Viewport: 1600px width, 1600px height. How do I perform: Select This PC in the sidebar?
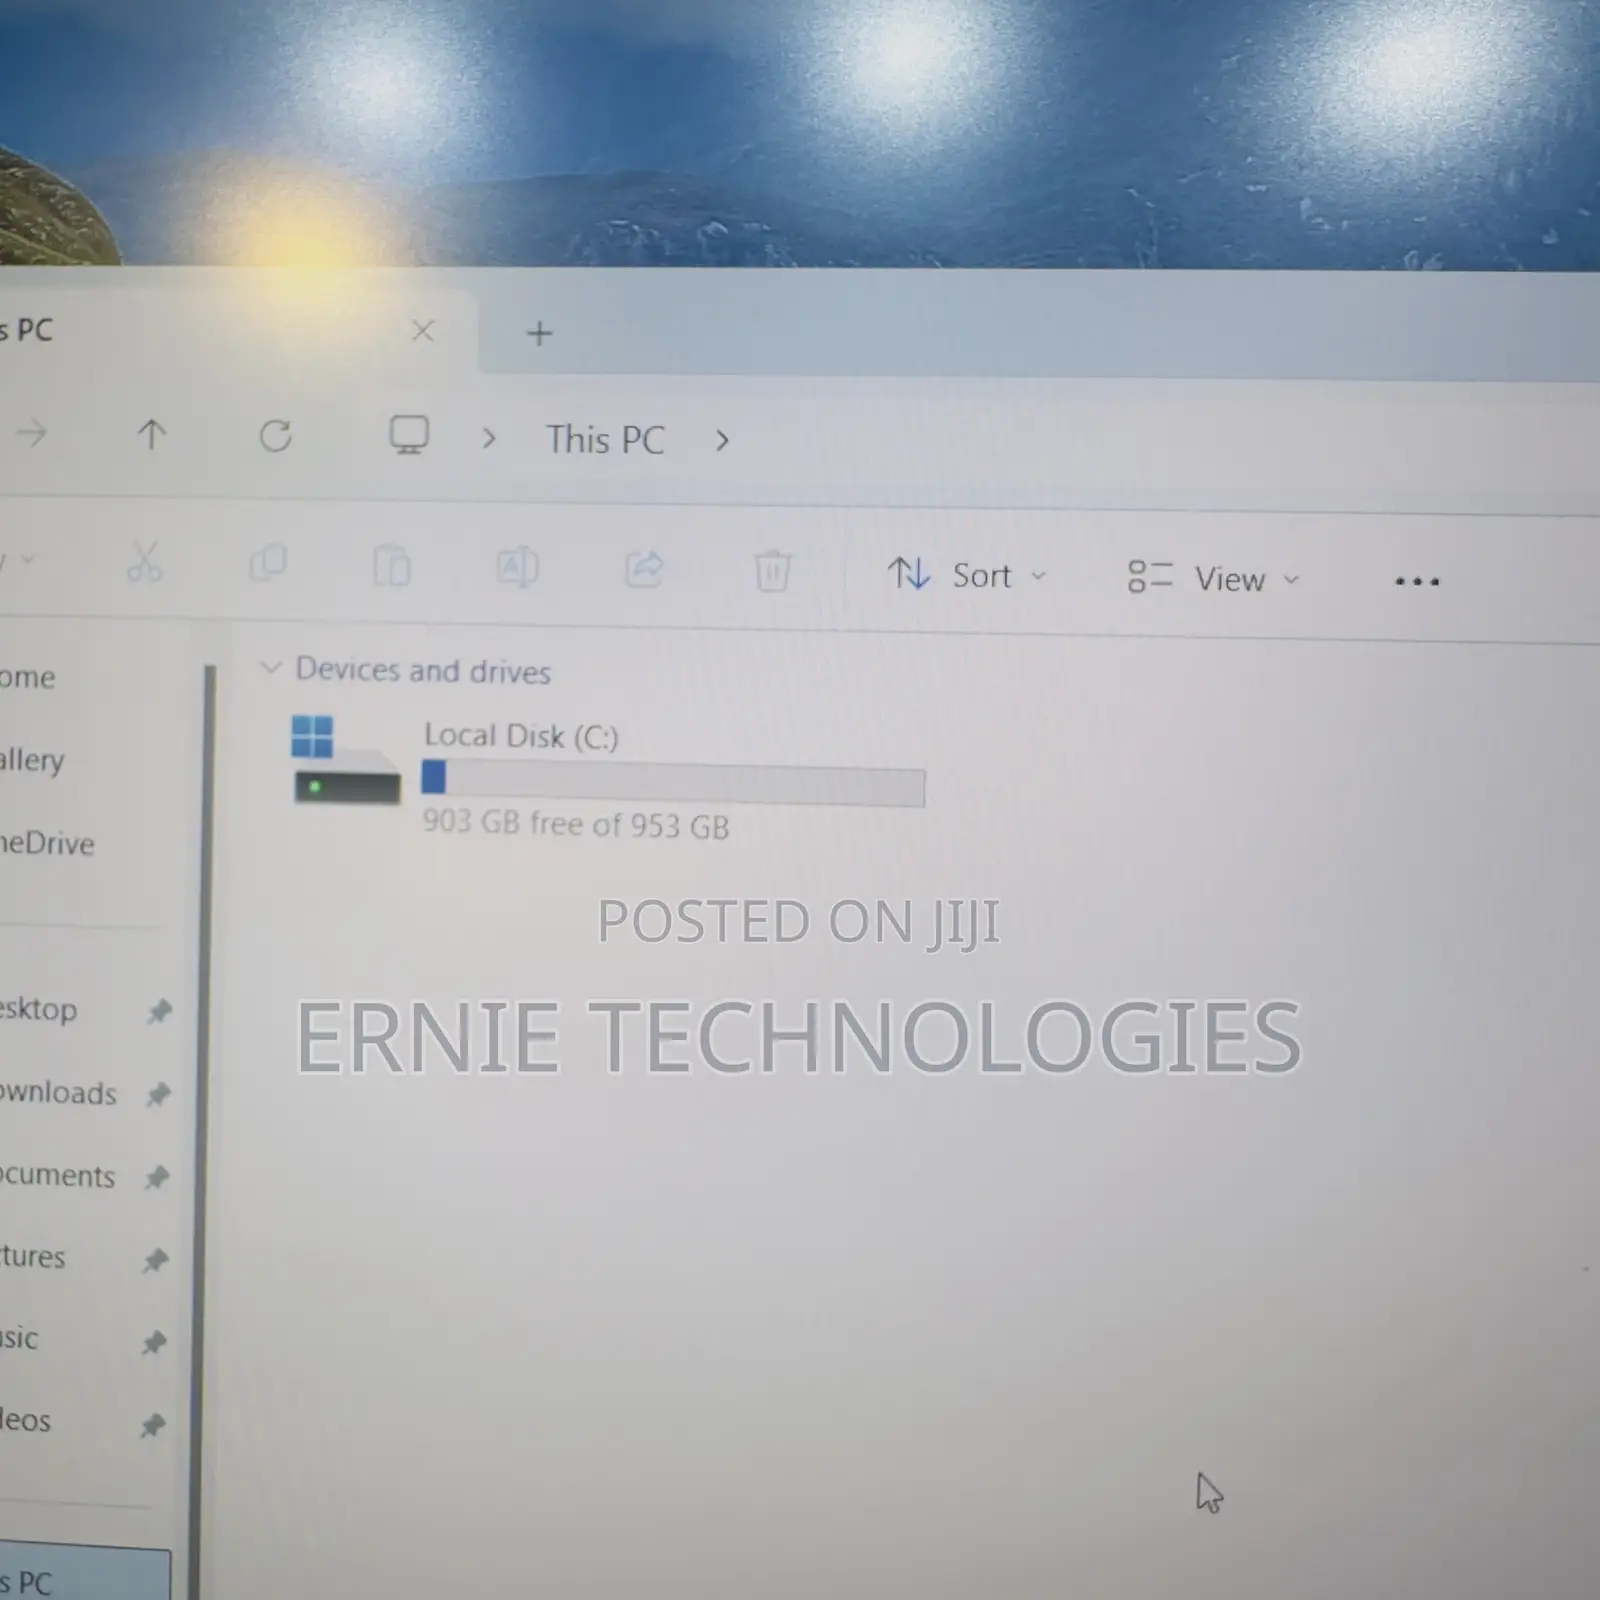click(x=84, y=1576)
